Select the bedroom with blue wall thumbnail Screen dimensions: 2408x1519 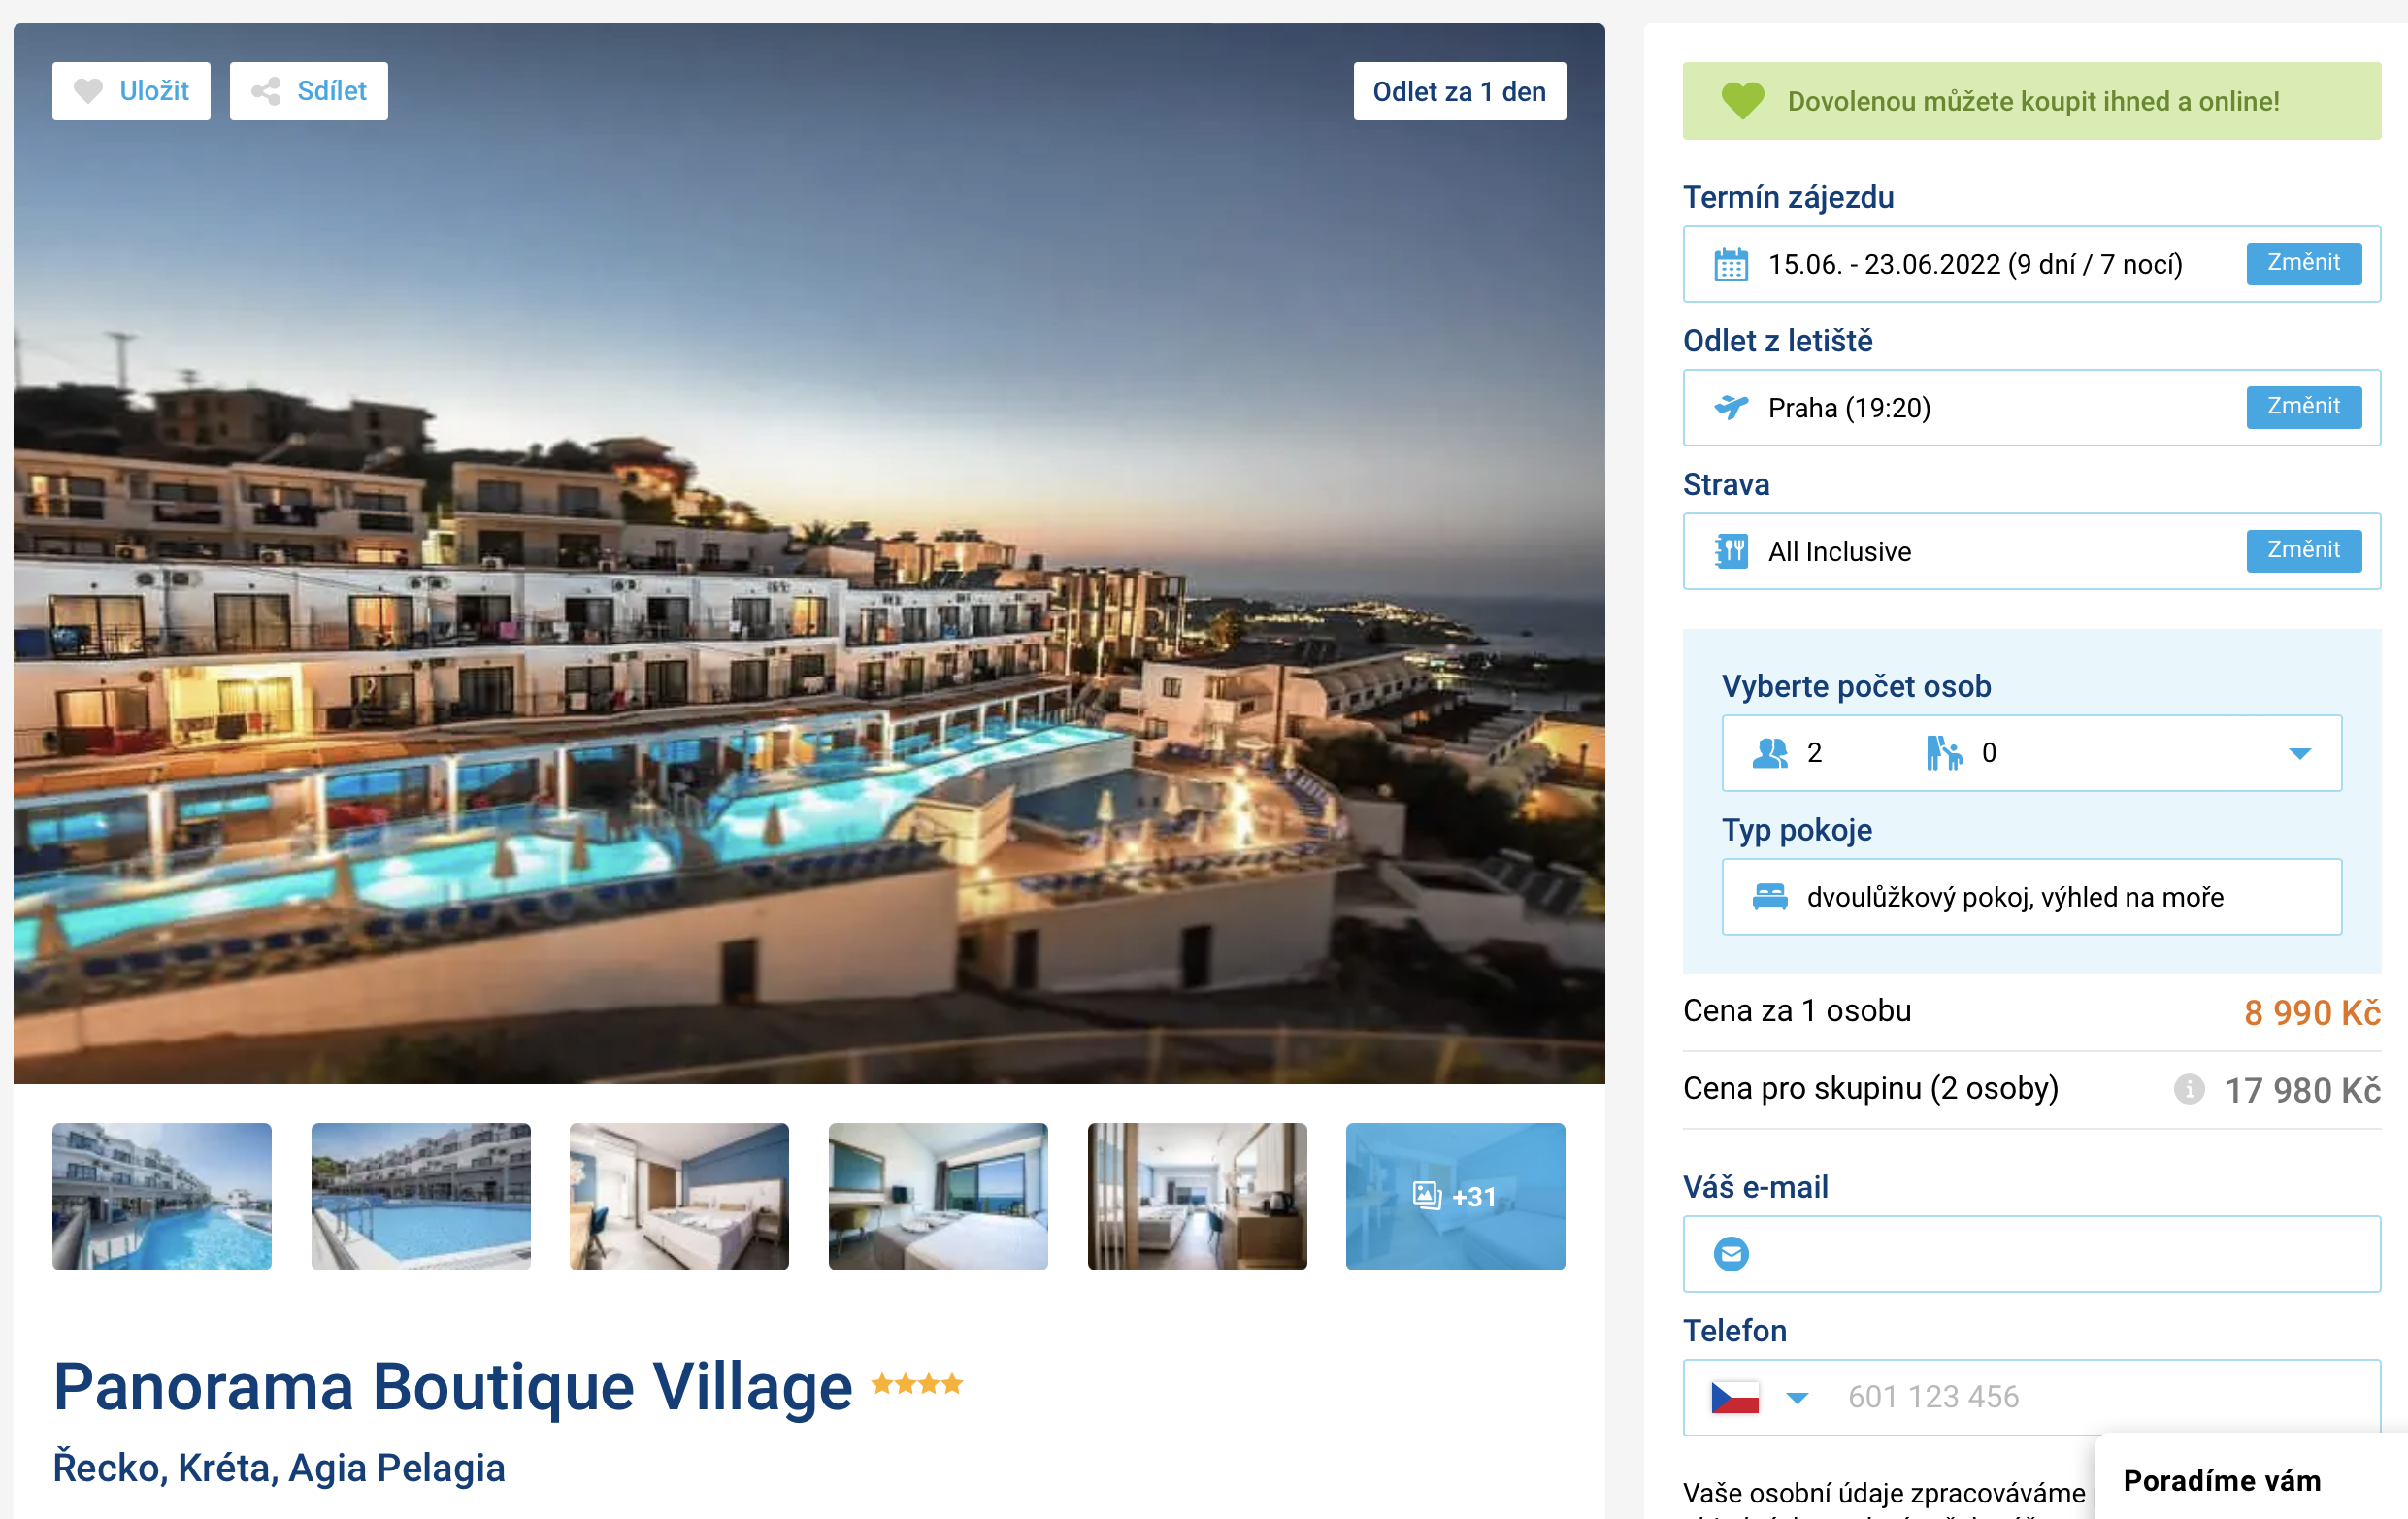coord(679,1196)
